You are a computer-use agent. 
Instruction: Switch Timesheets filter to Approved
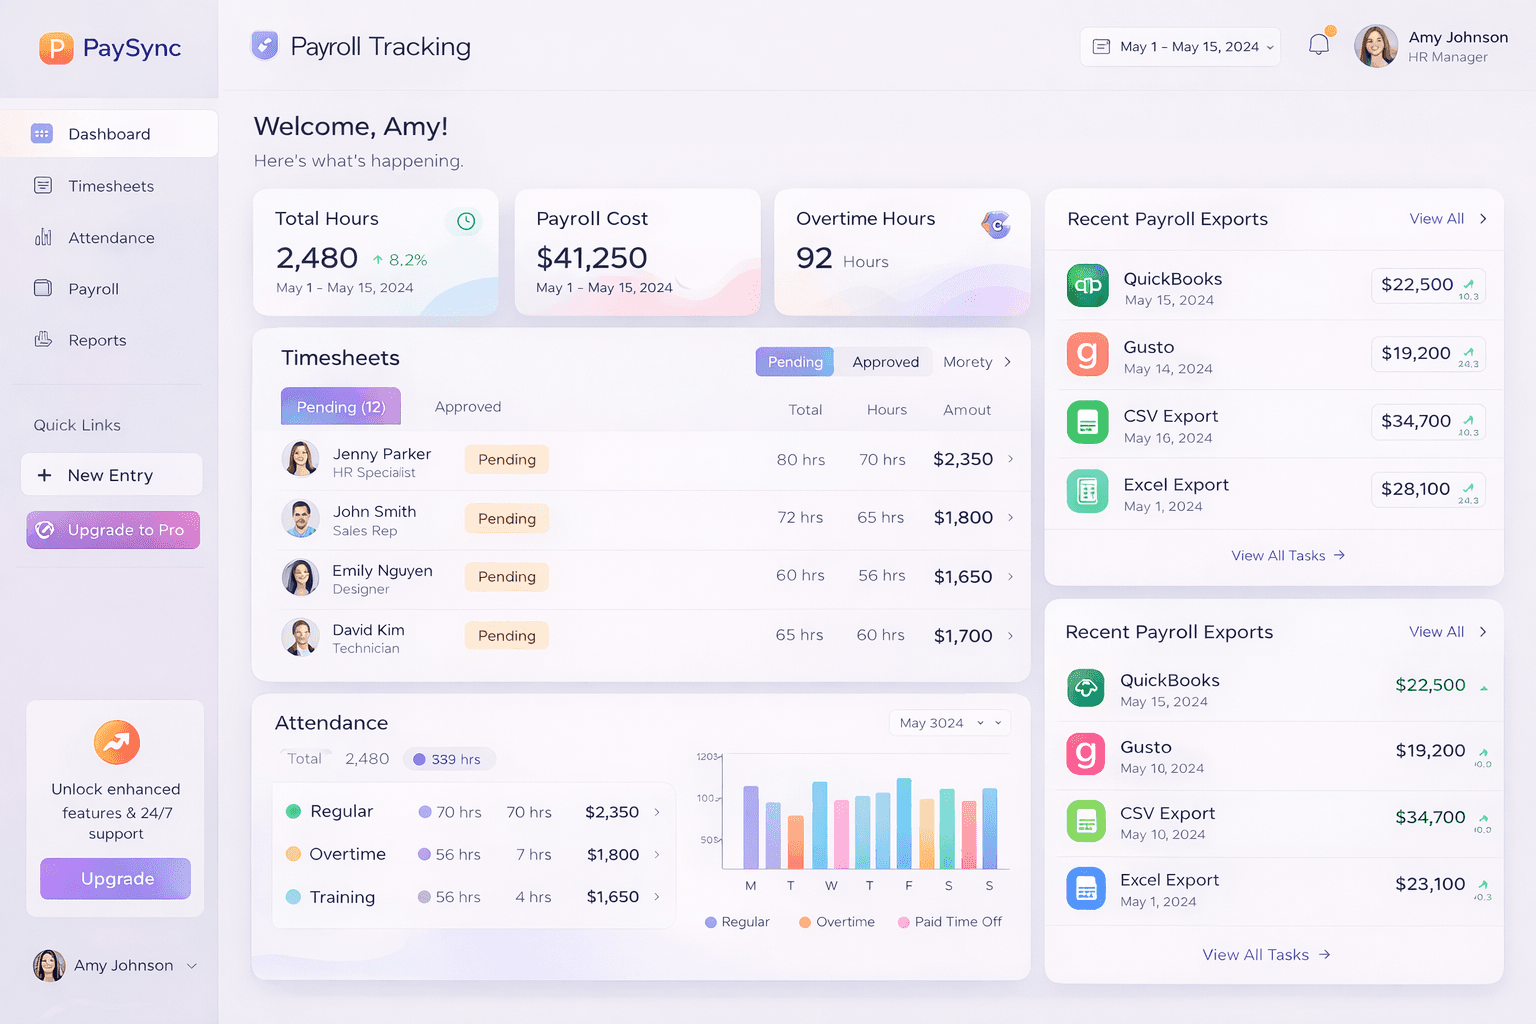coord(884,361)
